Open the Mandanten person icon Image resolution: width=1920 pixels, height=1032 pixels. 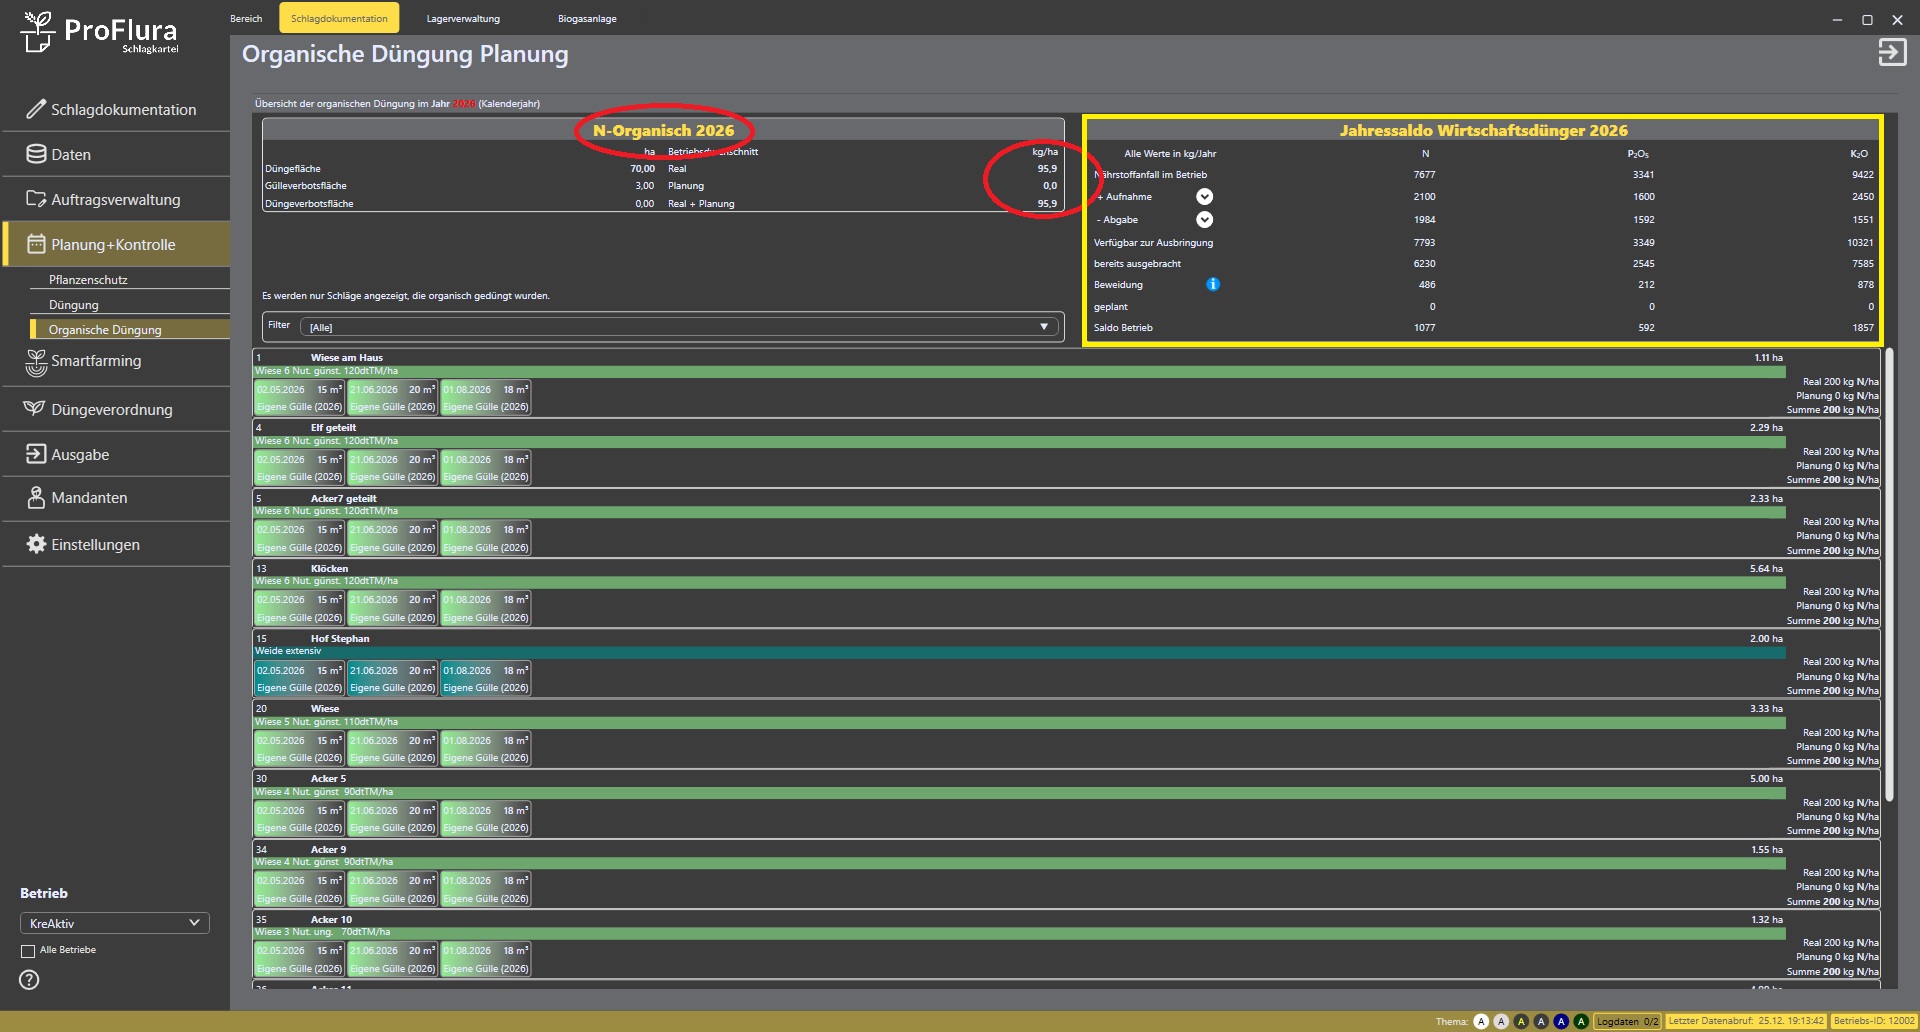point(36,497)
